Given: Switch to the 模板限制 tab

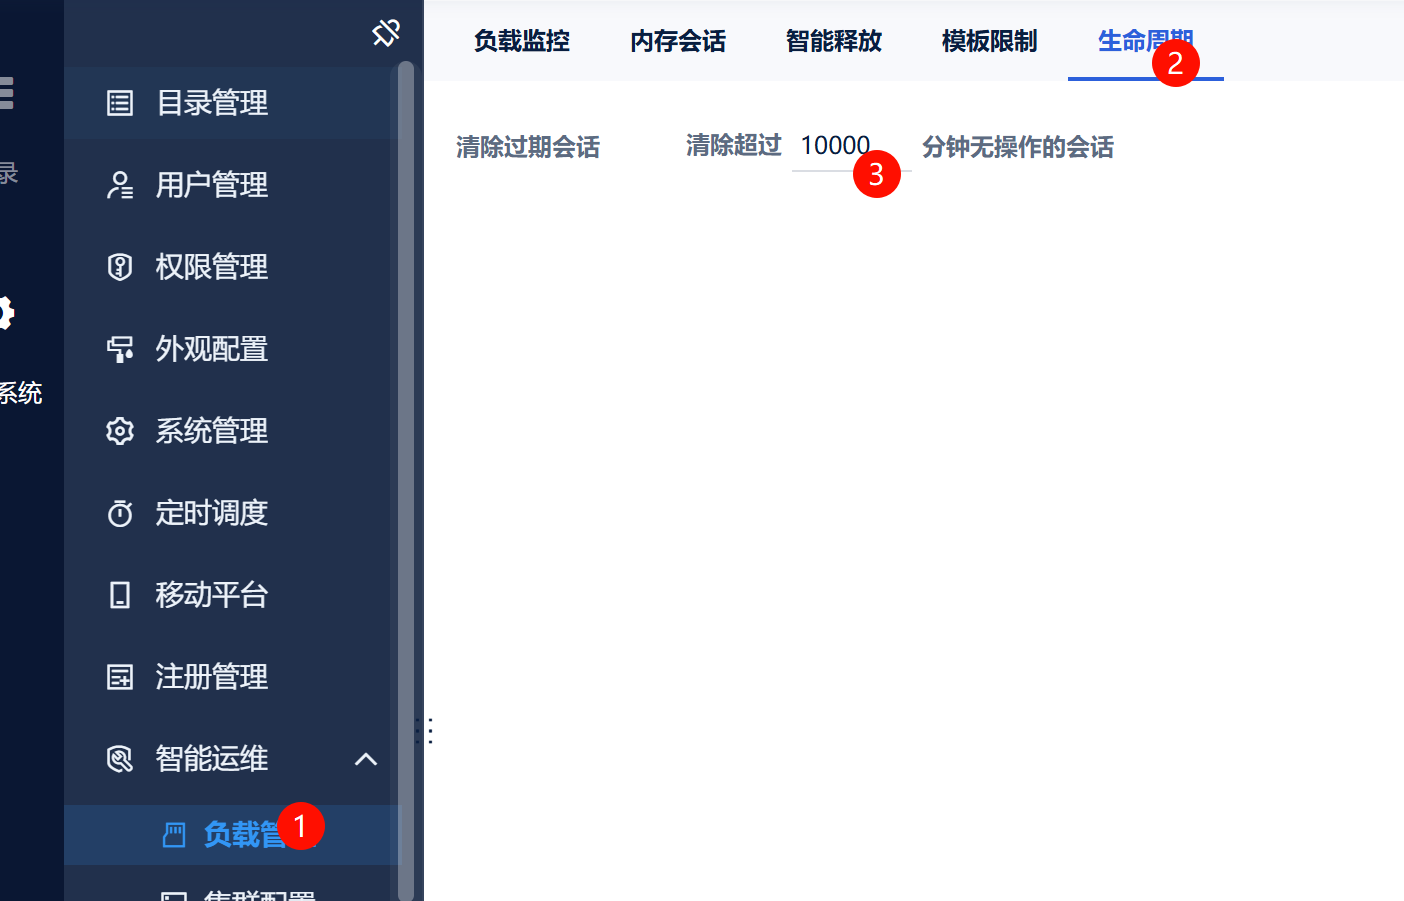Looking at the screenshot, I should (990, 41).
